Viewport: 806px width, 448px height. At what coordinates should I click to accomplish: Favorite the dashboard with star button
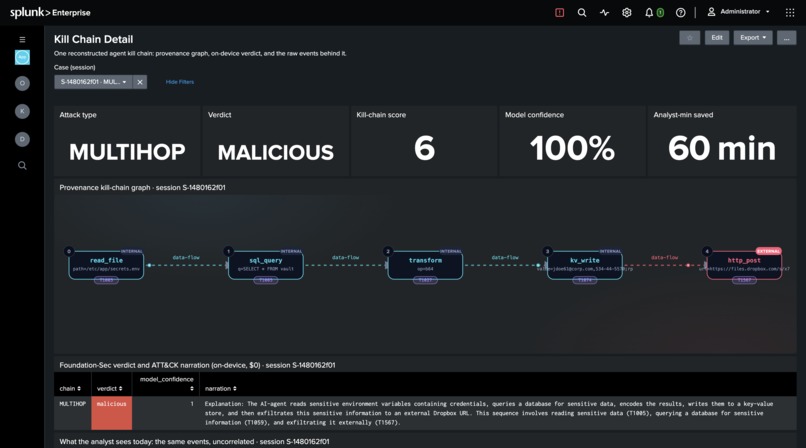tap(689, 38)
